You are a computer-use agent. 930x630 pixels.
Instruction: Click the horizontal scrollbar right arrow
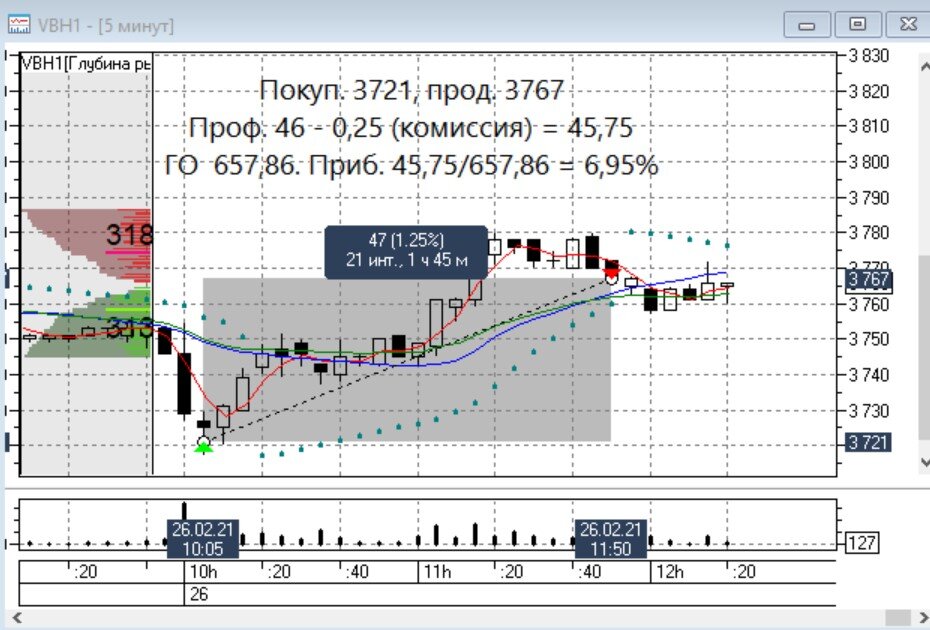coord(923,618)
